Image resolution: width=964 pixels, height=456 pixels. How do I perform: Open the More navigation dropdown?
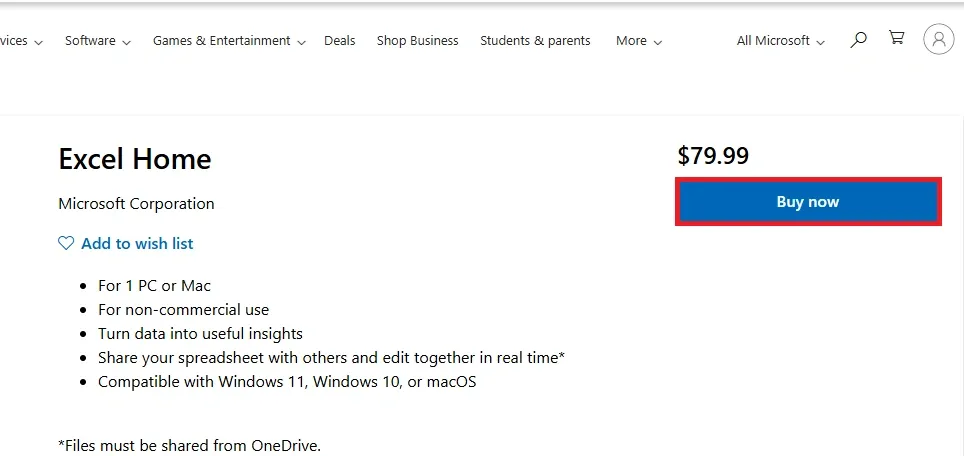[638, 41]
